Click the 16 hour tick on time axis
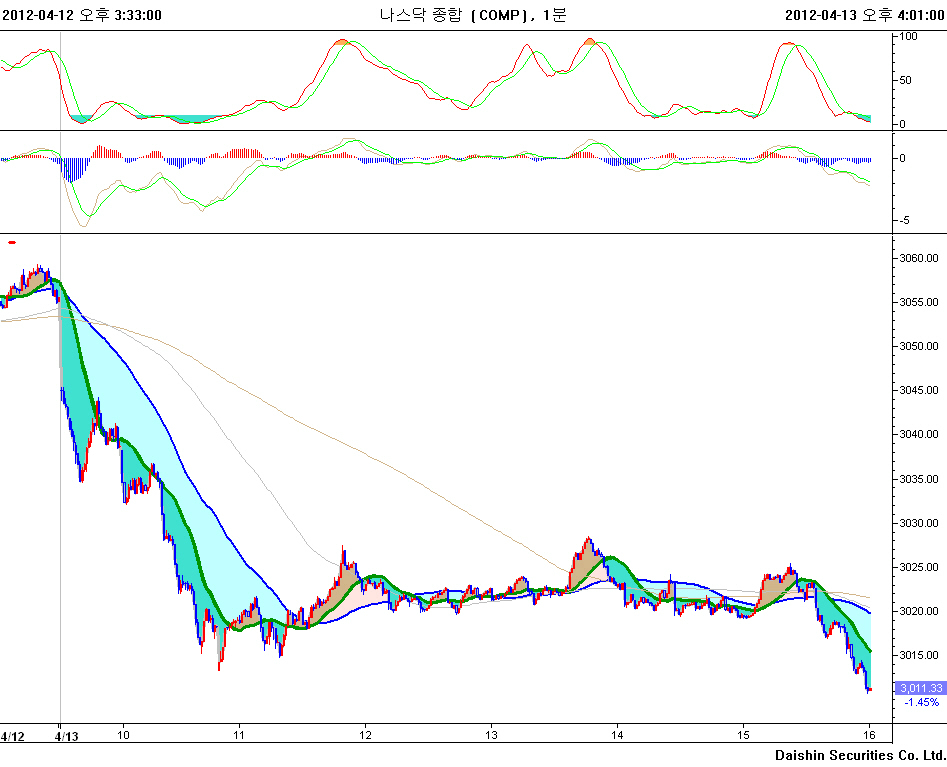 (870, 735)
